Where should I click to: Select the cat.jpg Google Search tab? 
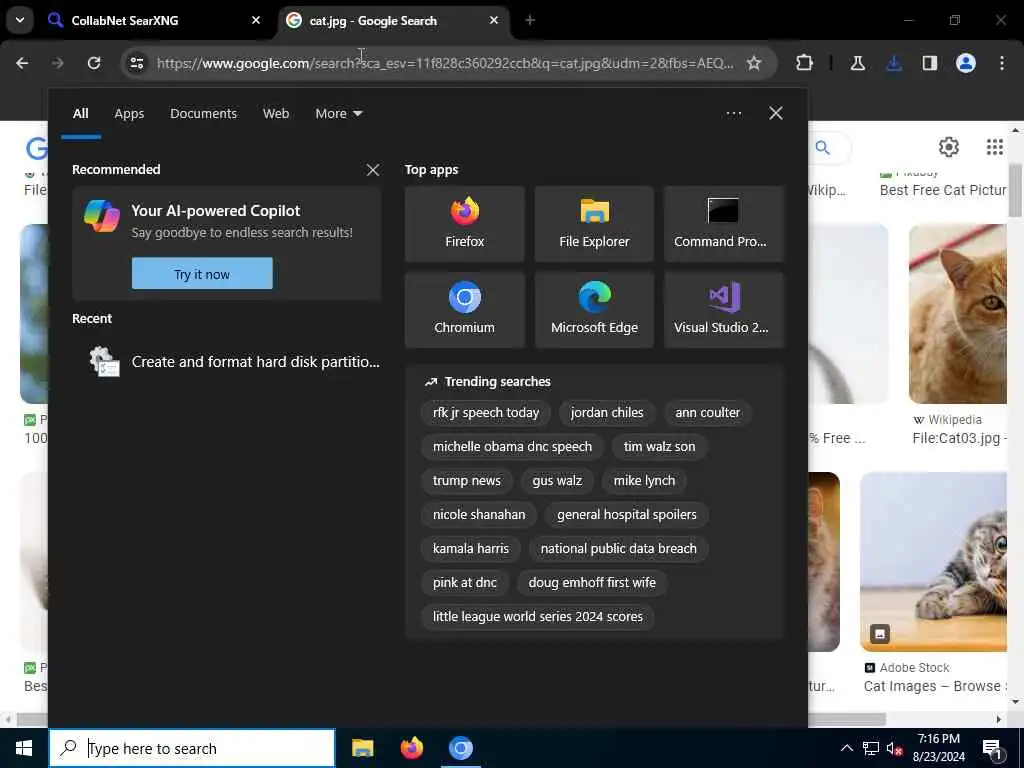click(x=395, y=20)
